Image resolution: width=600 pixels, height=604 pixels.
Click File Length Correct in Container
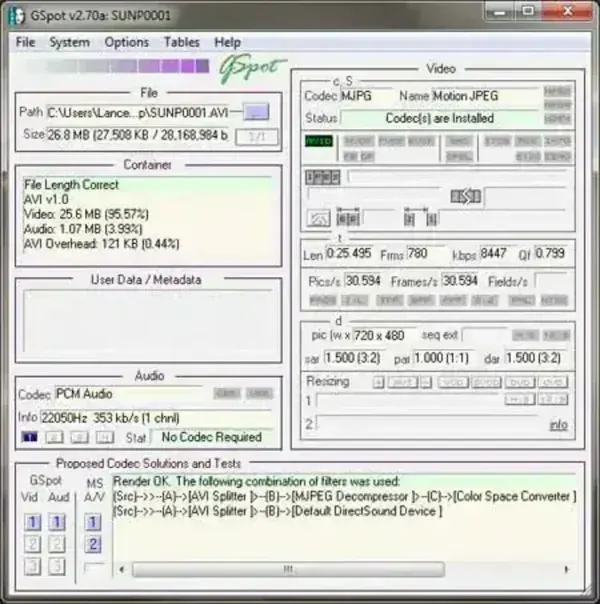click(71, 185)
